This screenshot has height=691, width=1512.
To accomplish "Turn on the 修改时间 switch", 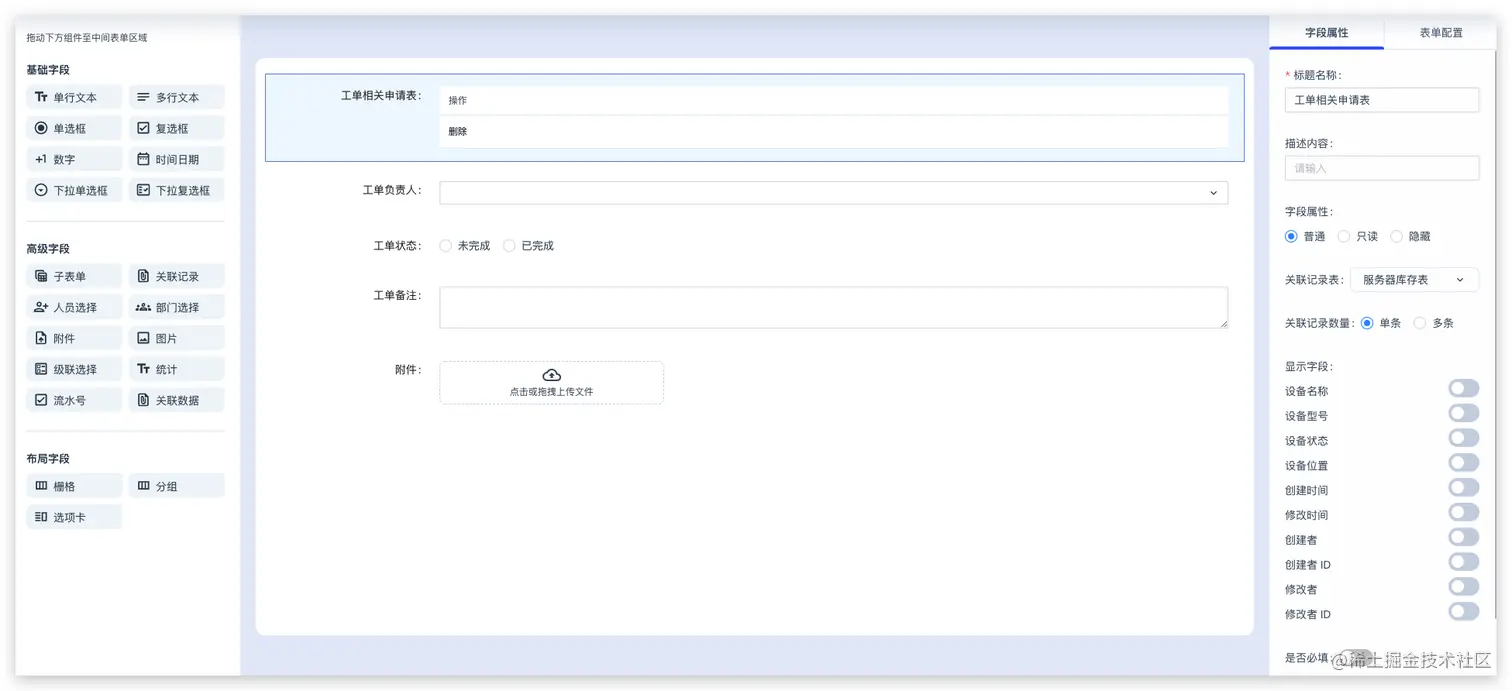I will click(x=1463, y=512).
